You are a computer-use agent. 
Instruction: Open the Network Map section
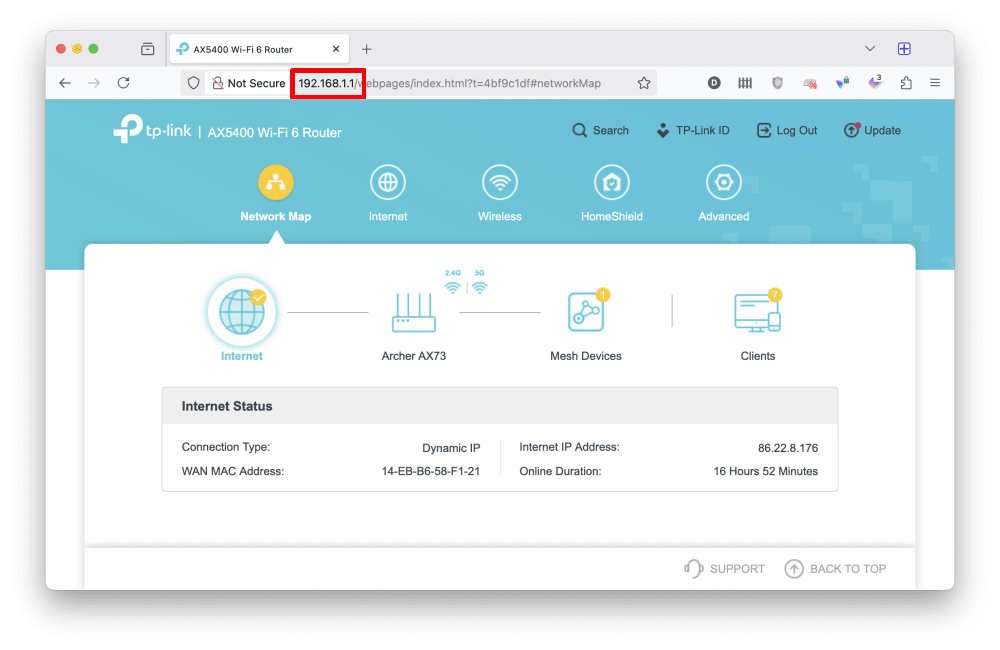(276, 194)
